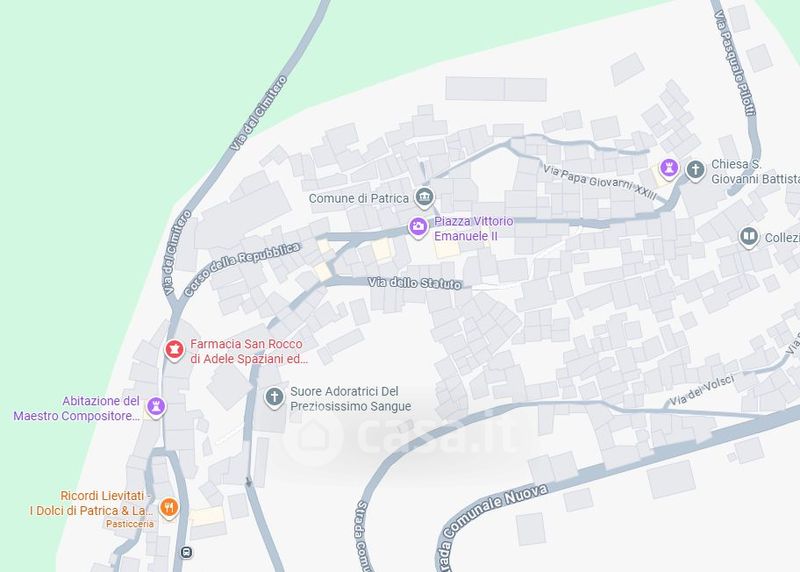
Task: Open the Suore Adoratrici church cross pin
Action: [274, 397]
